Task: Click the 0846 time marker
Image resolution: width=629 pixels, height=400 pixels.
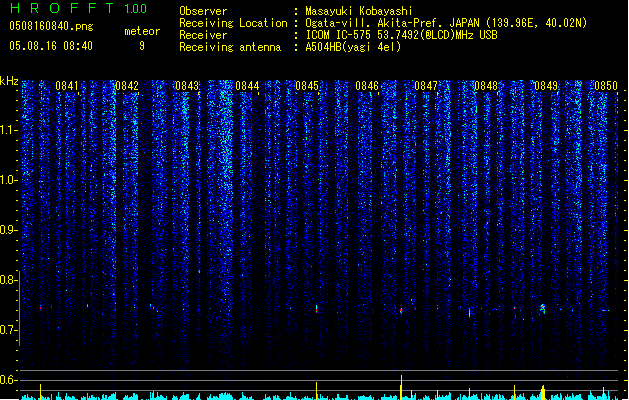Action: point(367,85)
